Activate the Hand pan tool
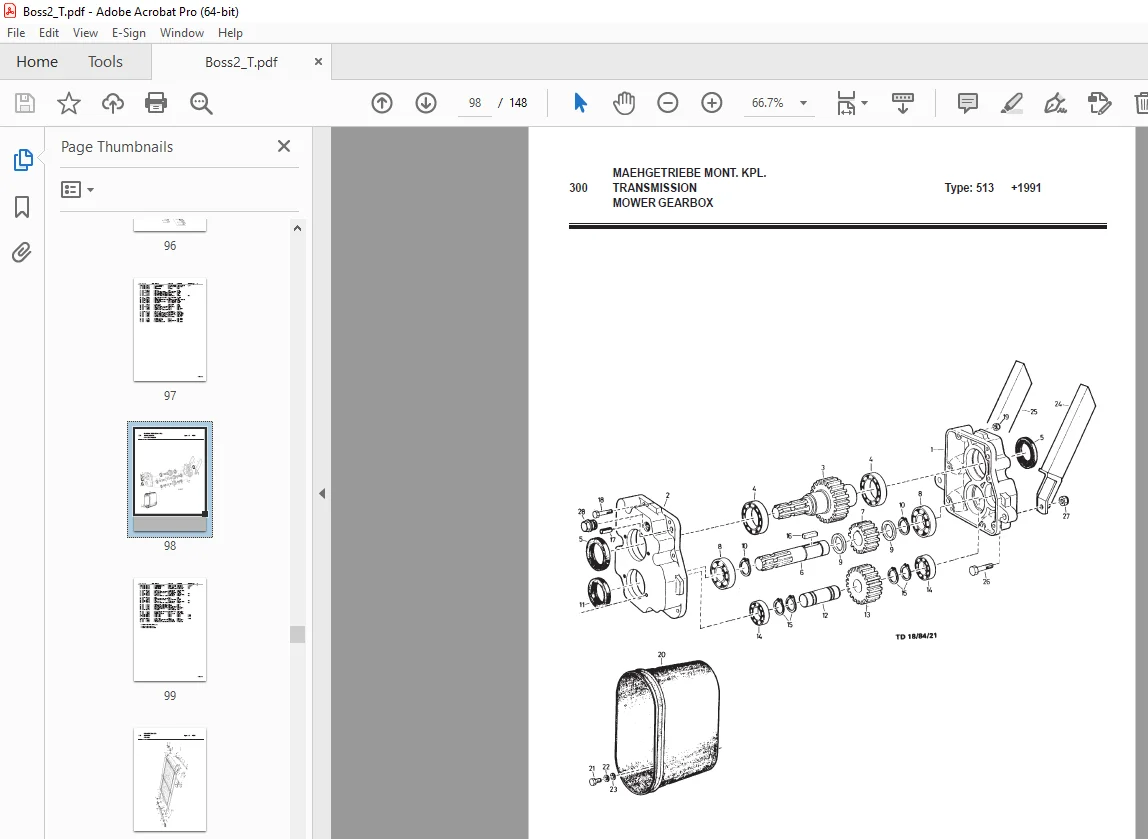This screenshot has width=1148, height=839. pos(624,103)
